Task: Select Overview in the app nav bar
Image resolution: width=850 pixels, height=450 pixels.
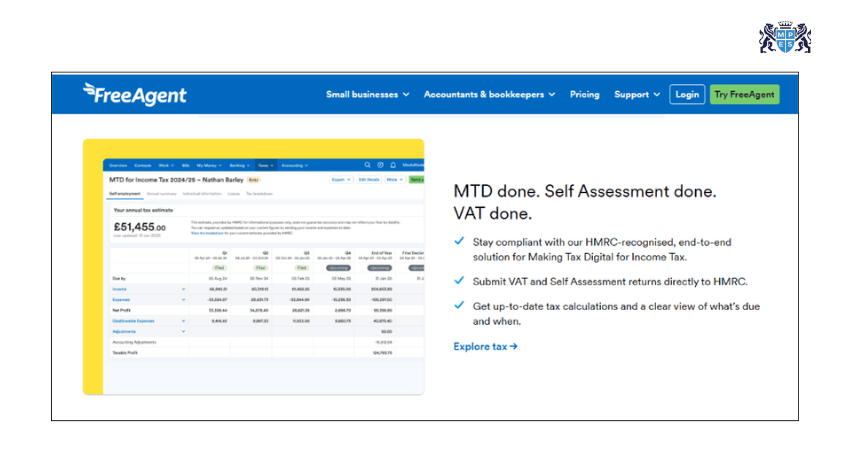Action: (118, 165)
